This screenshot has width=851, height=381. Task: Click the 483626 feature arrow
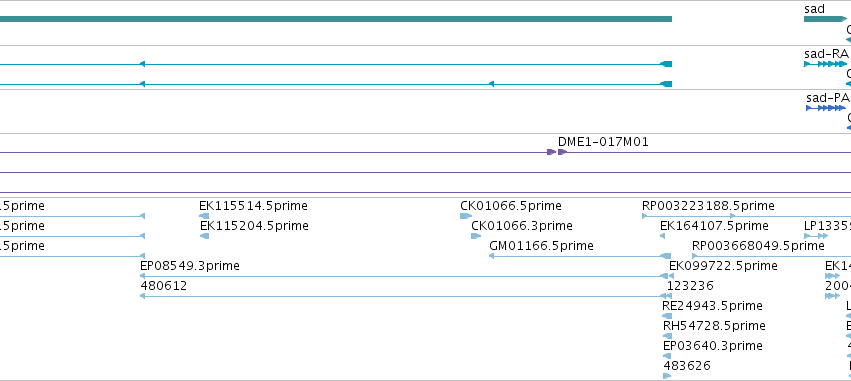tap(667, 376)
